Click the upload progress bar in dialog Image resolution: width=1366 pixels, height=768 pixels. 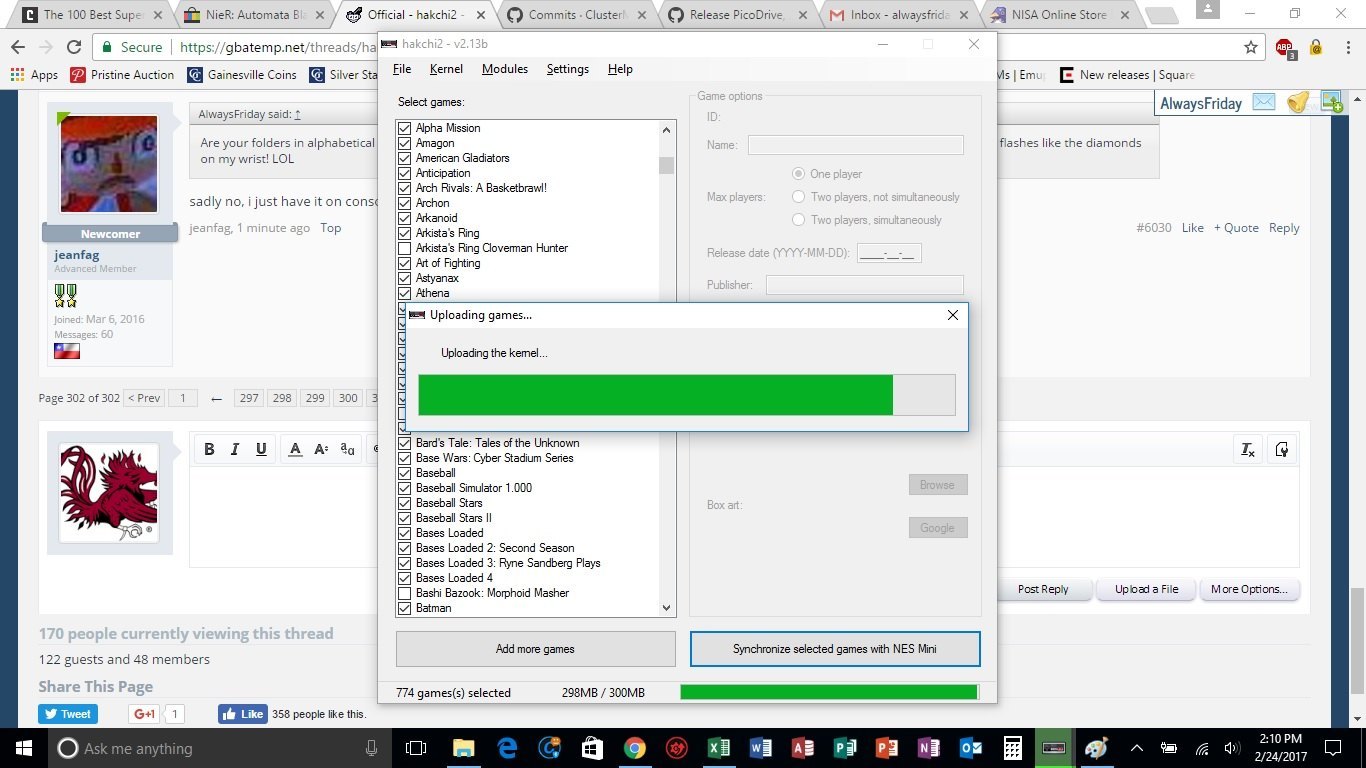coord(687,395)
